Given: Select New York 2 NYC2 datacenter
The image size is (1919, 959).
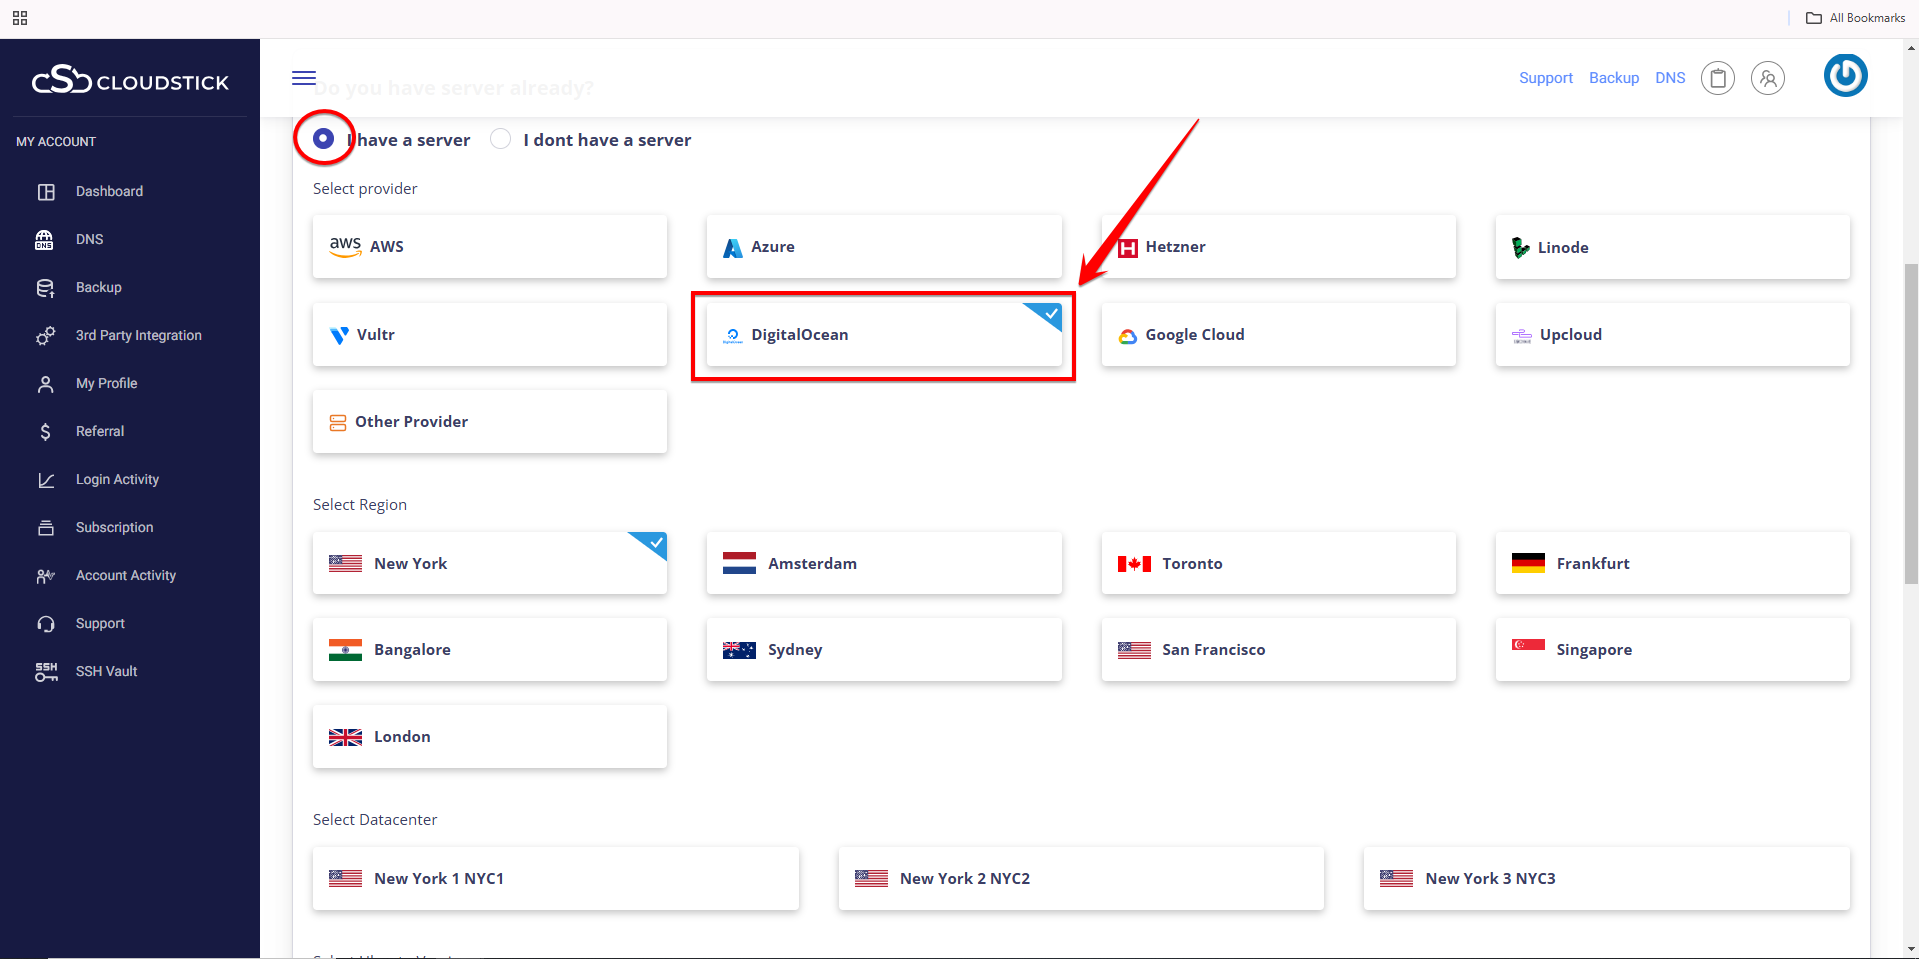Looking at the screenshot, I should coord(1080,878).
